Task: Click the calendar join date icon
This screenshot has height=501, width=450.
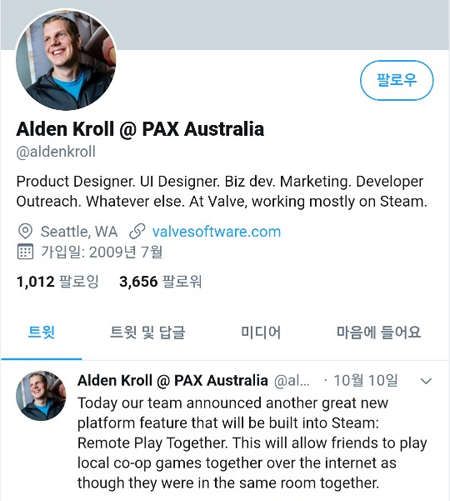Action: point(25,252)
